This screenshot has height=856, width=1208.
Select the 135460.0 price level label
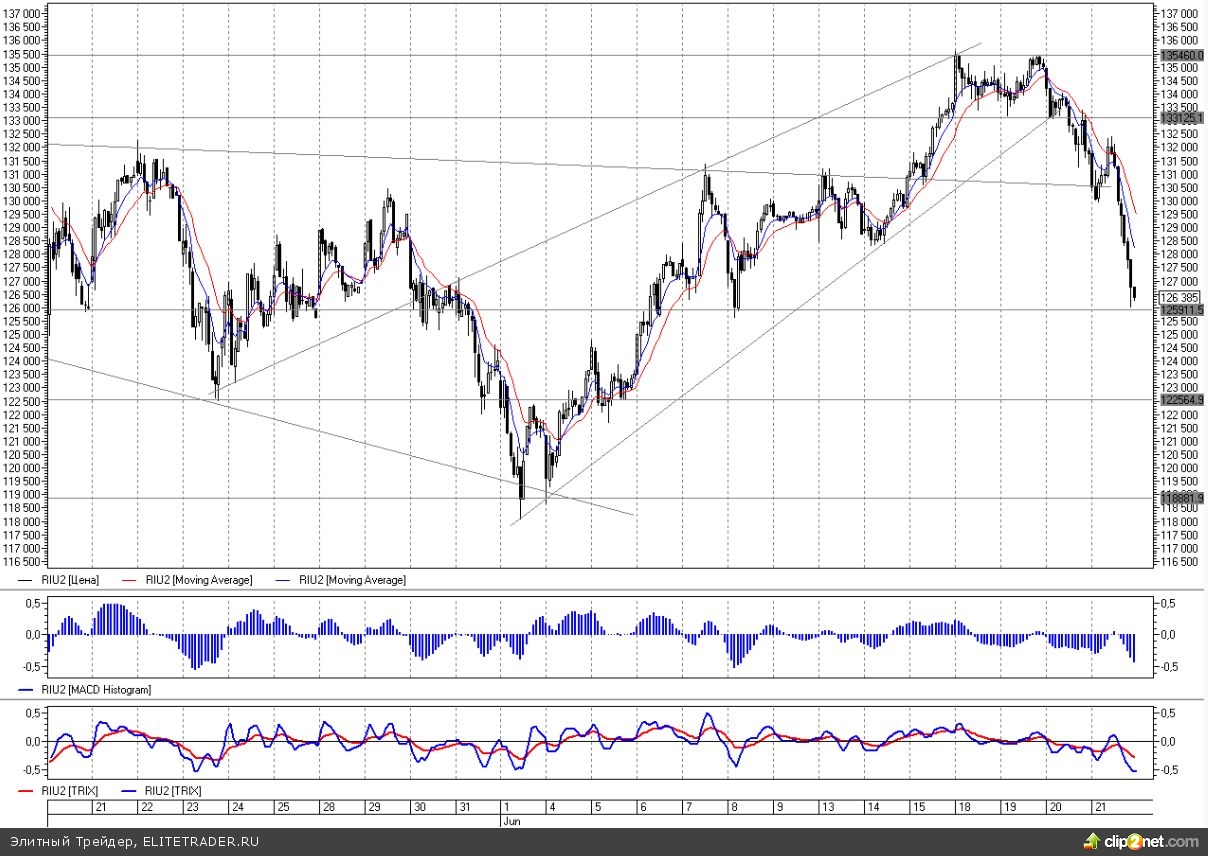1181,55
